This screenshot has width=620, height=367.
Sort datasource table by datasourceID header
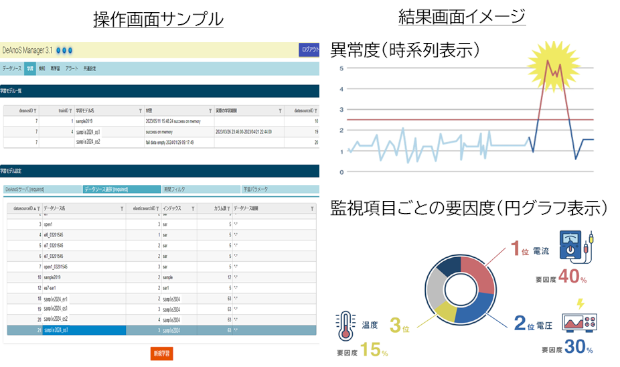tap(25, 208)
